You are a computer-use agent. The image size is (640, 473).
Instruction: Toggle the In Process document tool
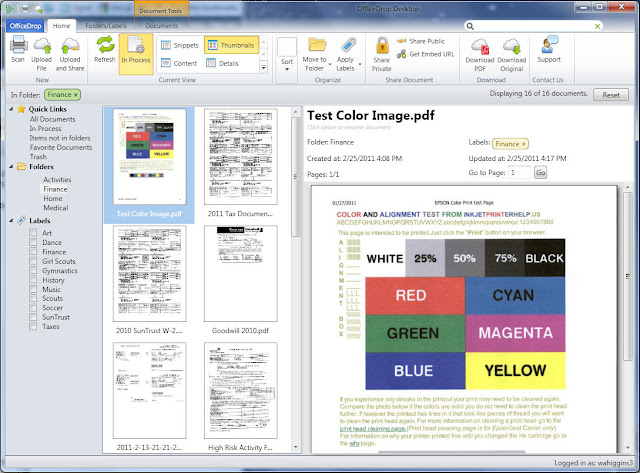(136, 54)
